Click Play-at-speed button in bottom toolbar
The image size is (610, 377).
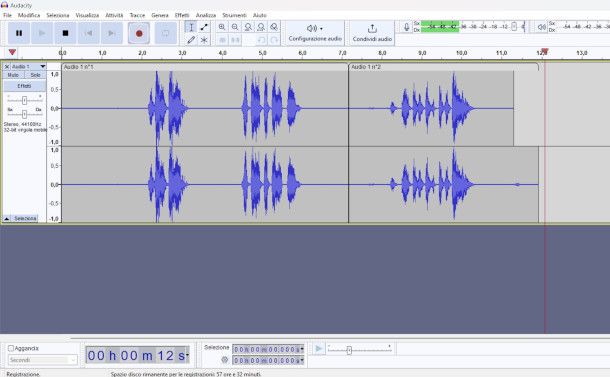318,349
